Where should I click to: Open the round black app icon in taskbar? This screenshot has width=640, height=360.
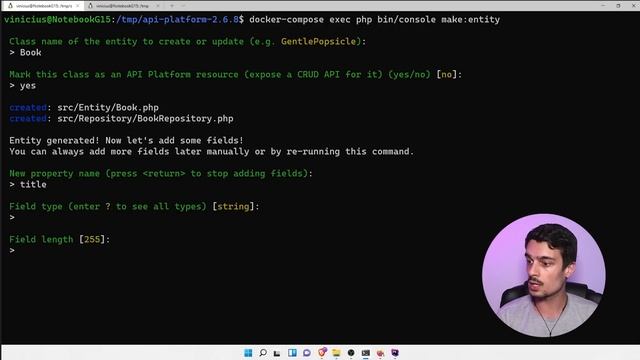click(x=351, y=353)
